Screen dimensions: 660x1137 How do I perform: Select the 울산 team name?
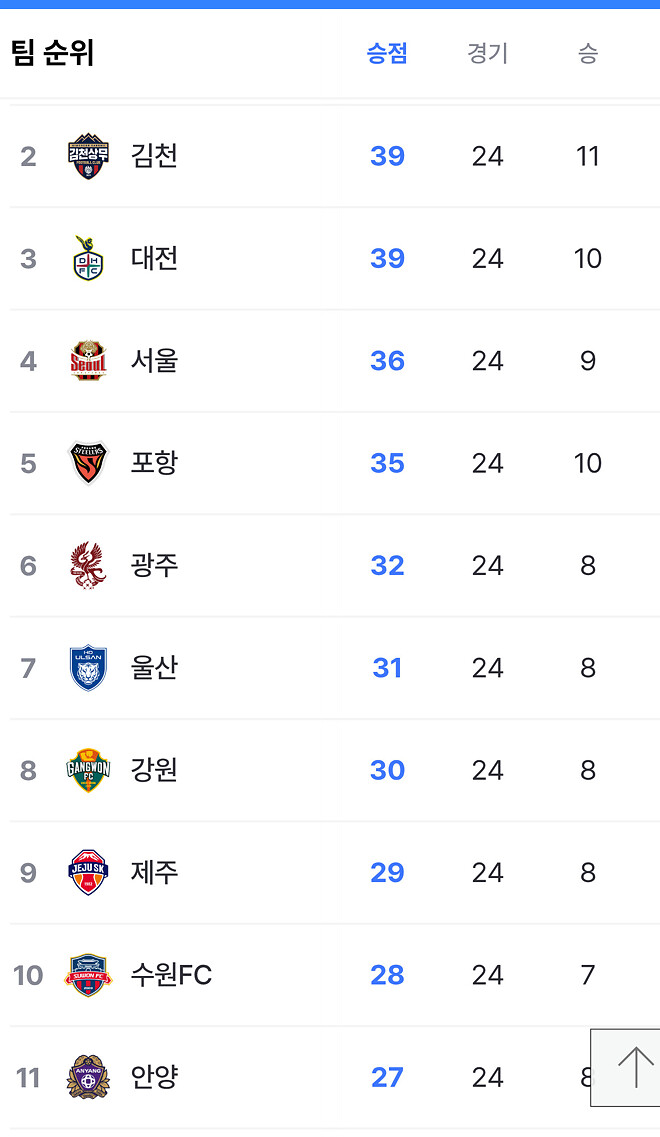point(155,668)
